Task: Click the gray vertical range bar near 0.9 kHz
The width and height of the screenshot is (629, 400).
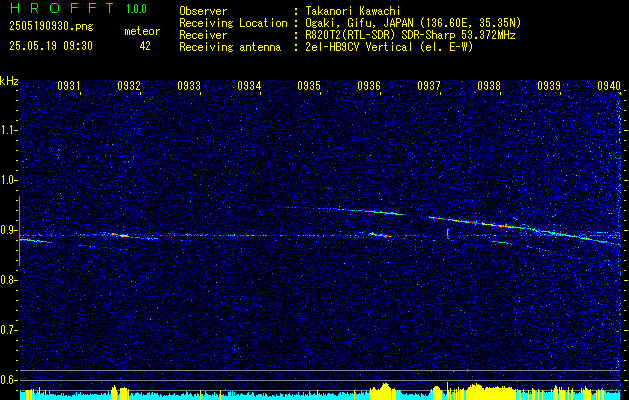Action: click(19, 231)
